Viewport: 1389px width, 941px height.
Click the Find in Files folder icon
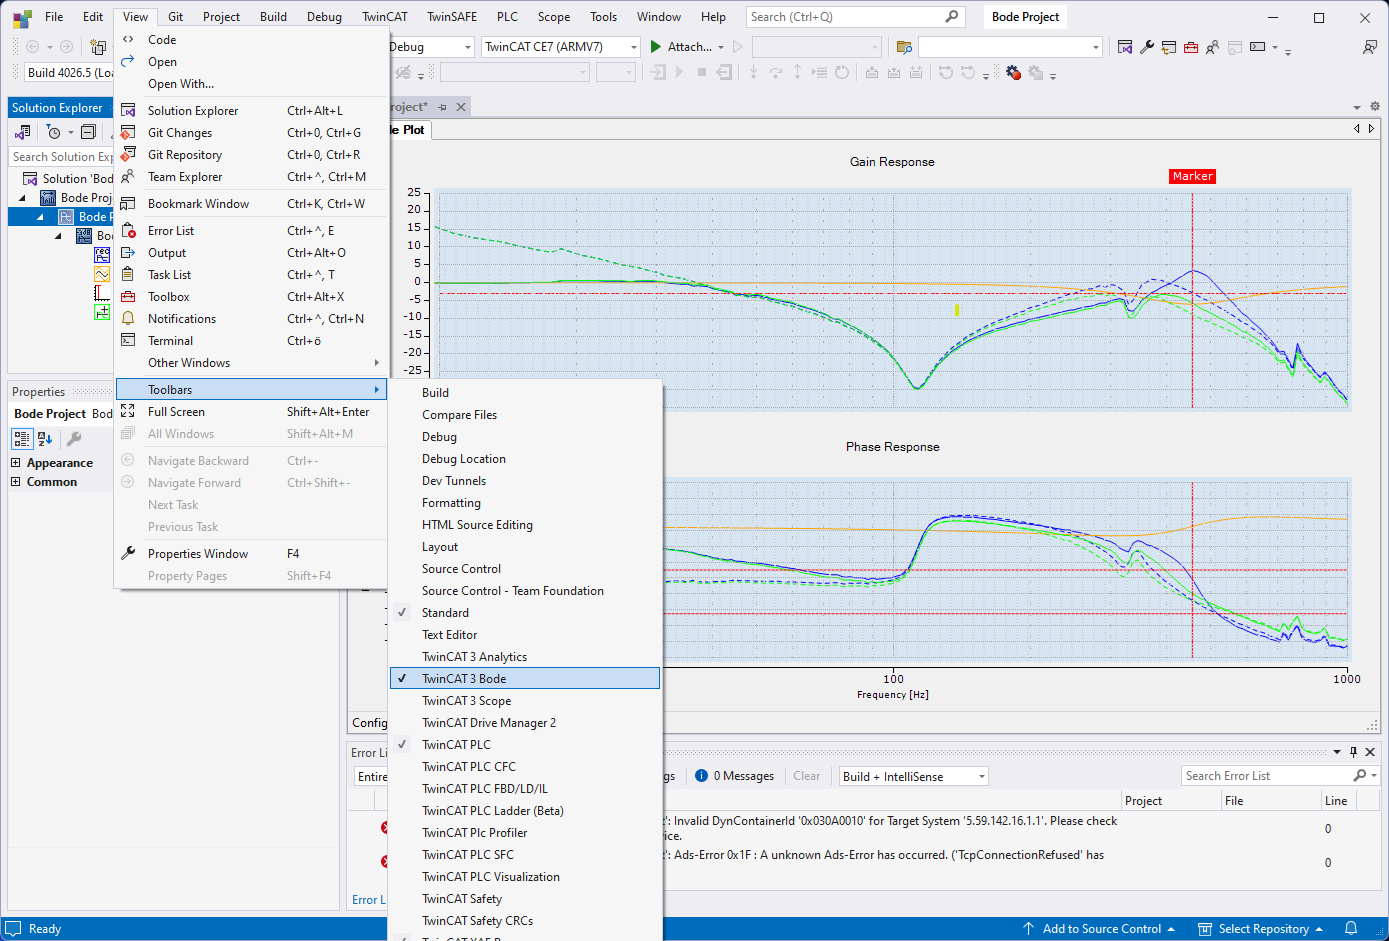[904, 47]
